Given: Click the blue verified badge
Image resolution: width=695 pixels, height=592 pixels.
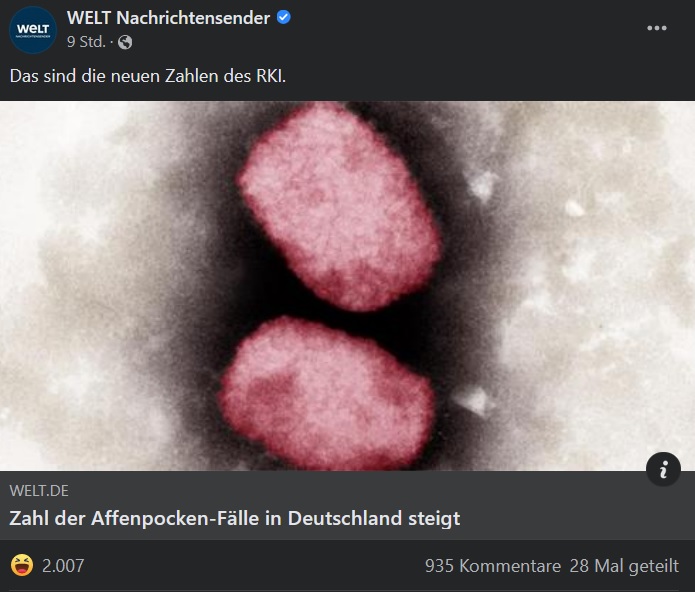Looking at the screenshot, I should (x=284, y=17).
